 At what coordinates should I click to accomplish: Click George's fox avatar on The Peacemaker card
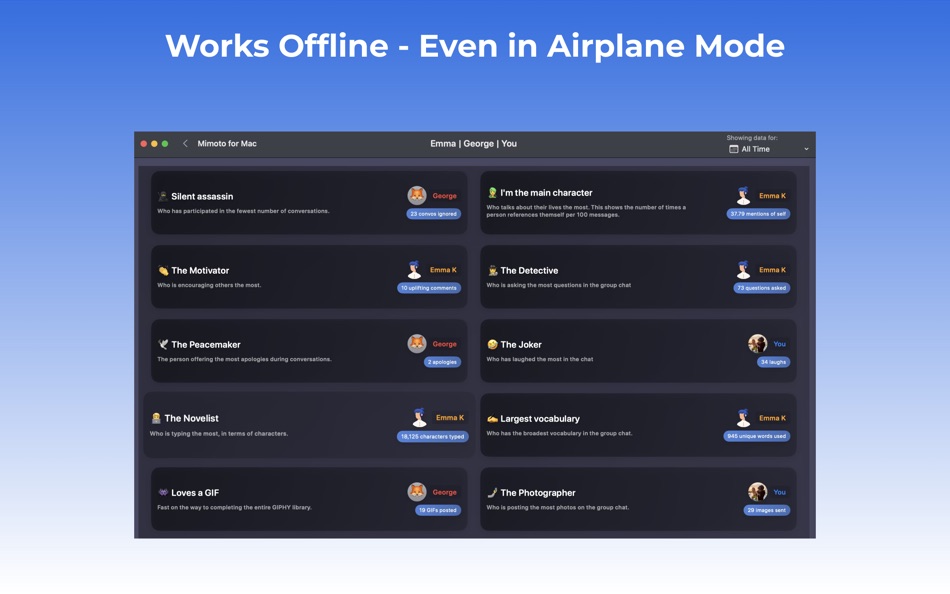click(x=417, y=343)
